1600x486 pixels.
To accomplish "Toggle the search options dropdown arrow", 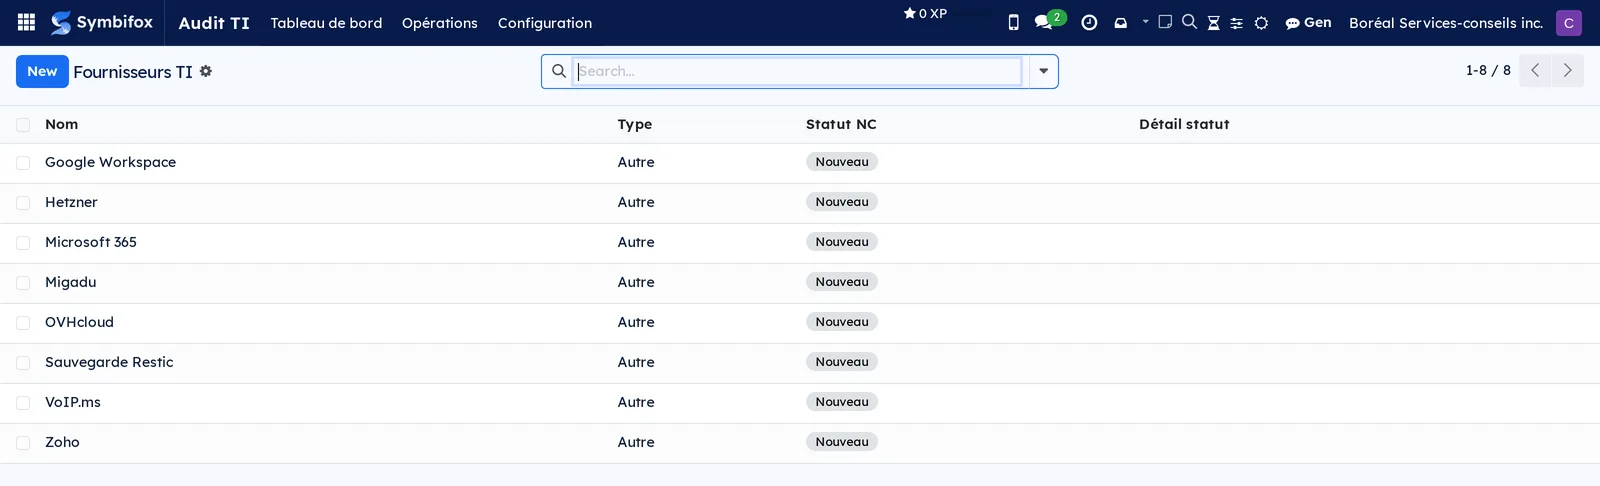I will pos(1043,71).
